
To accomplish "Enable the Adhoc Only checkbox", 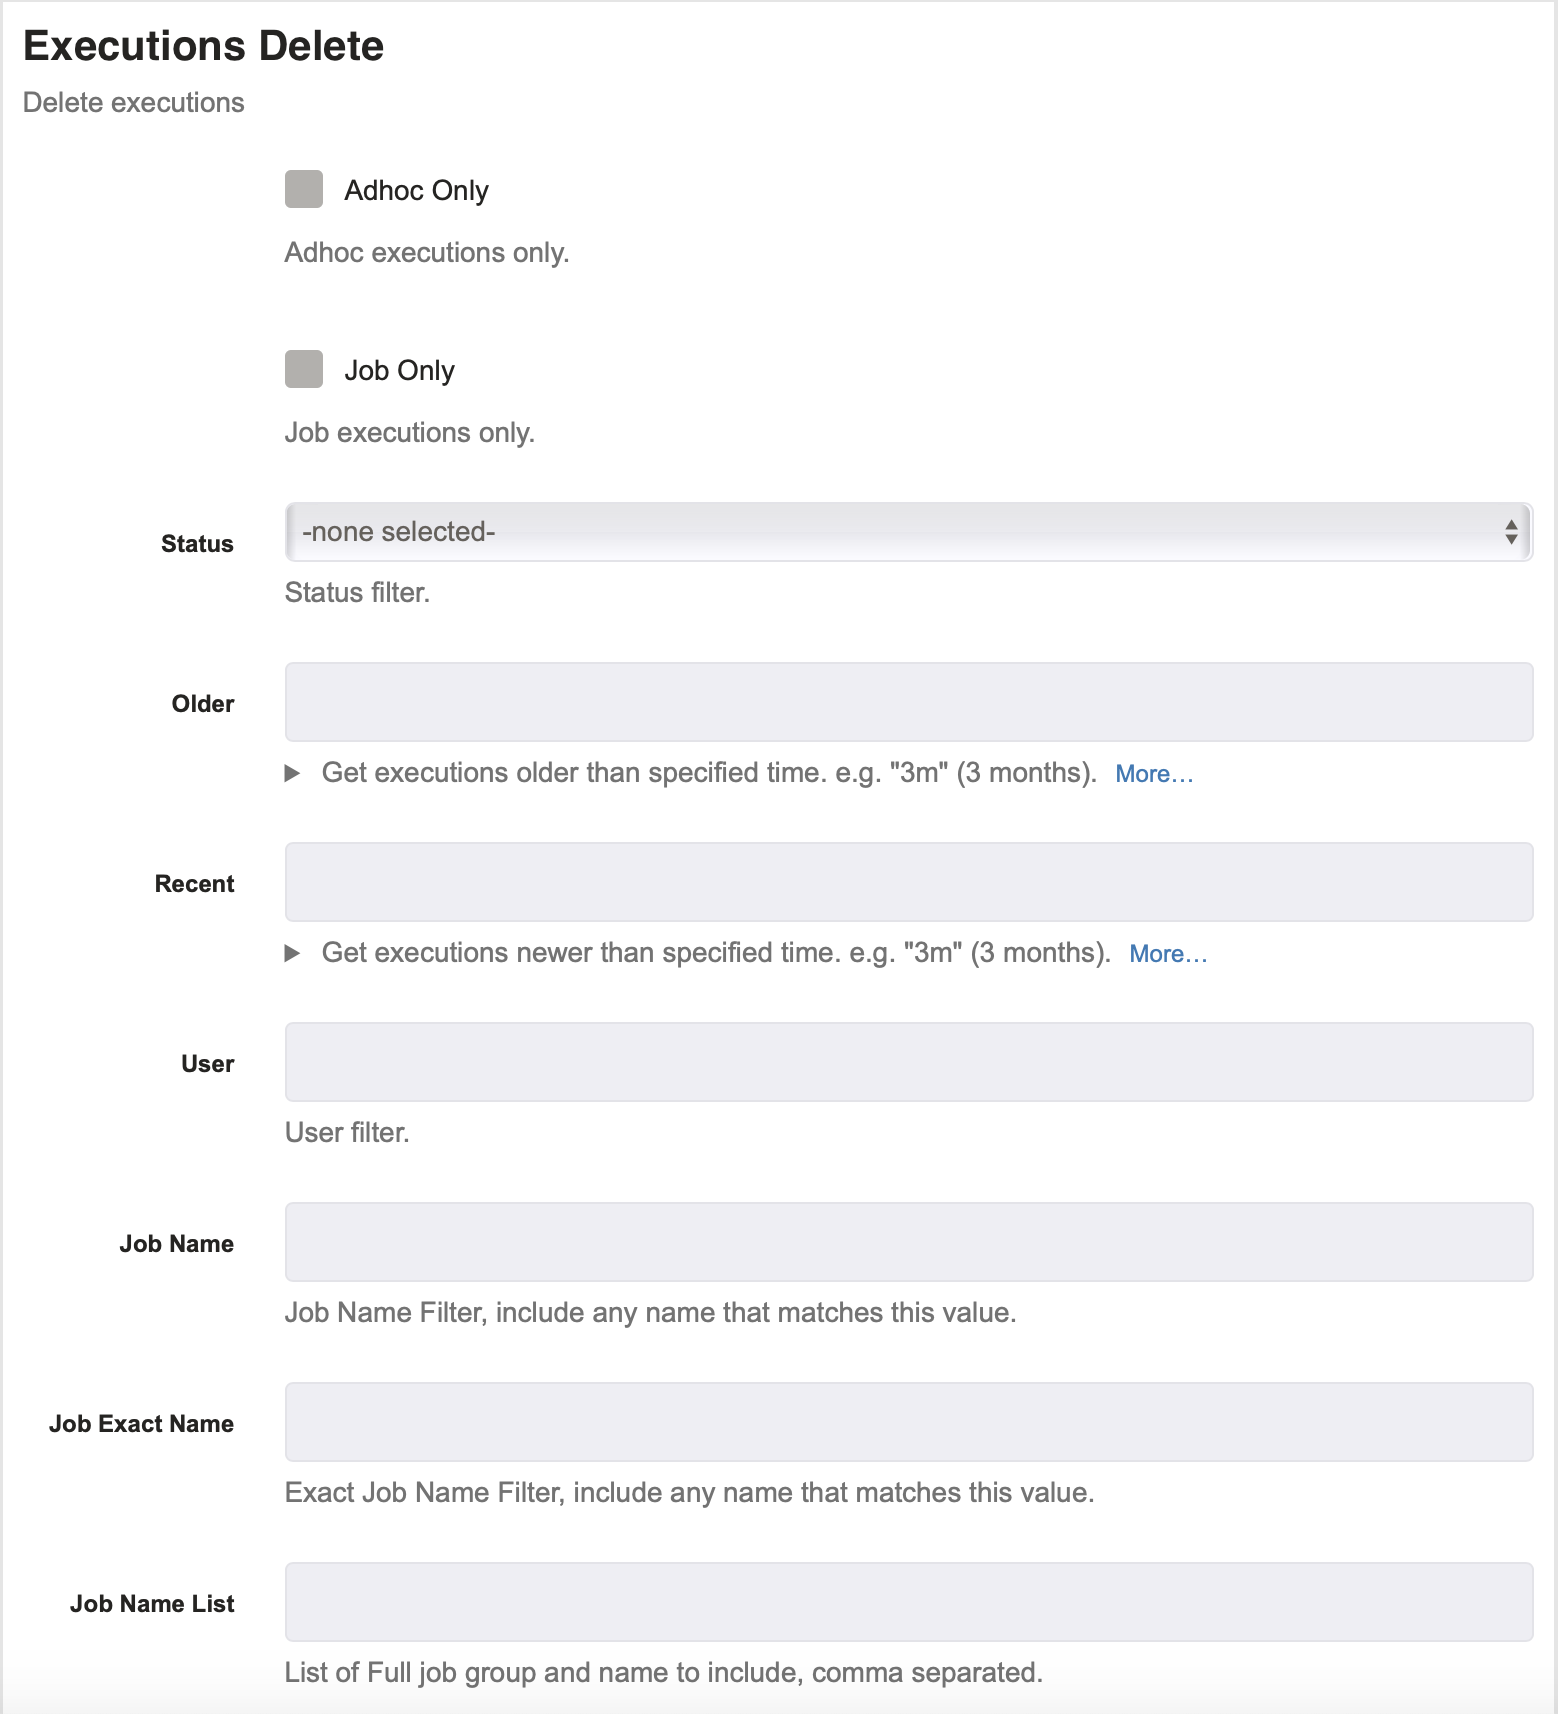I will pyautogui.click(x=304, y=189).
